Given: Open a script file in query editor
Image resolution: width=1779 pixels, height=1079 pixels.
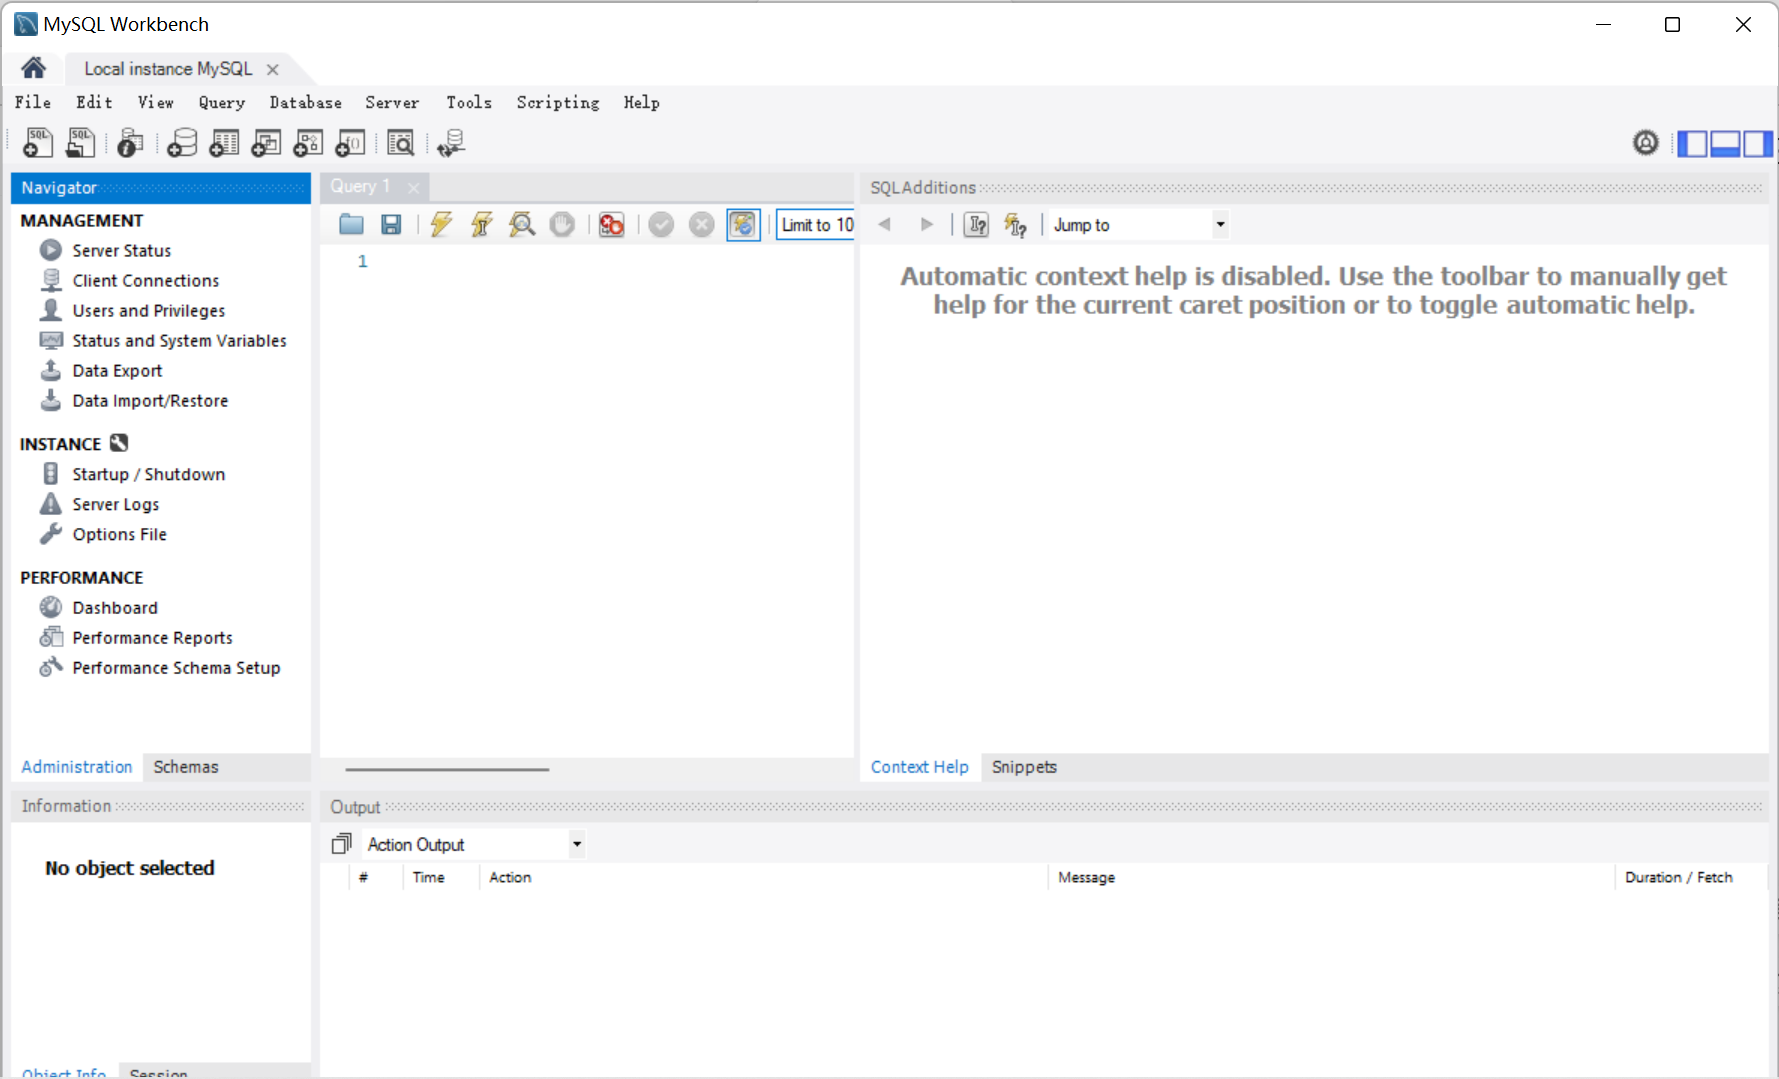Looking at the screenshot, I should pyautogui.click(x=351, y=224).
